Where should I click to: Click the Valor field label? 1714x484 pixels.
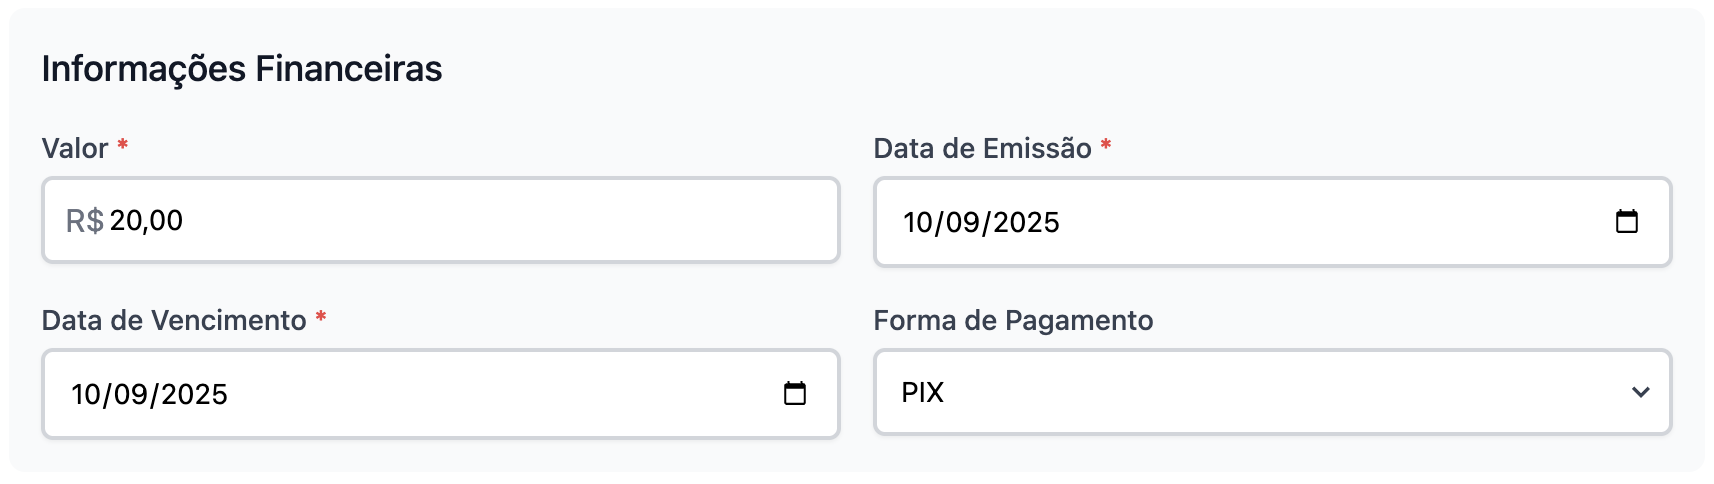(x=75, y=149)
